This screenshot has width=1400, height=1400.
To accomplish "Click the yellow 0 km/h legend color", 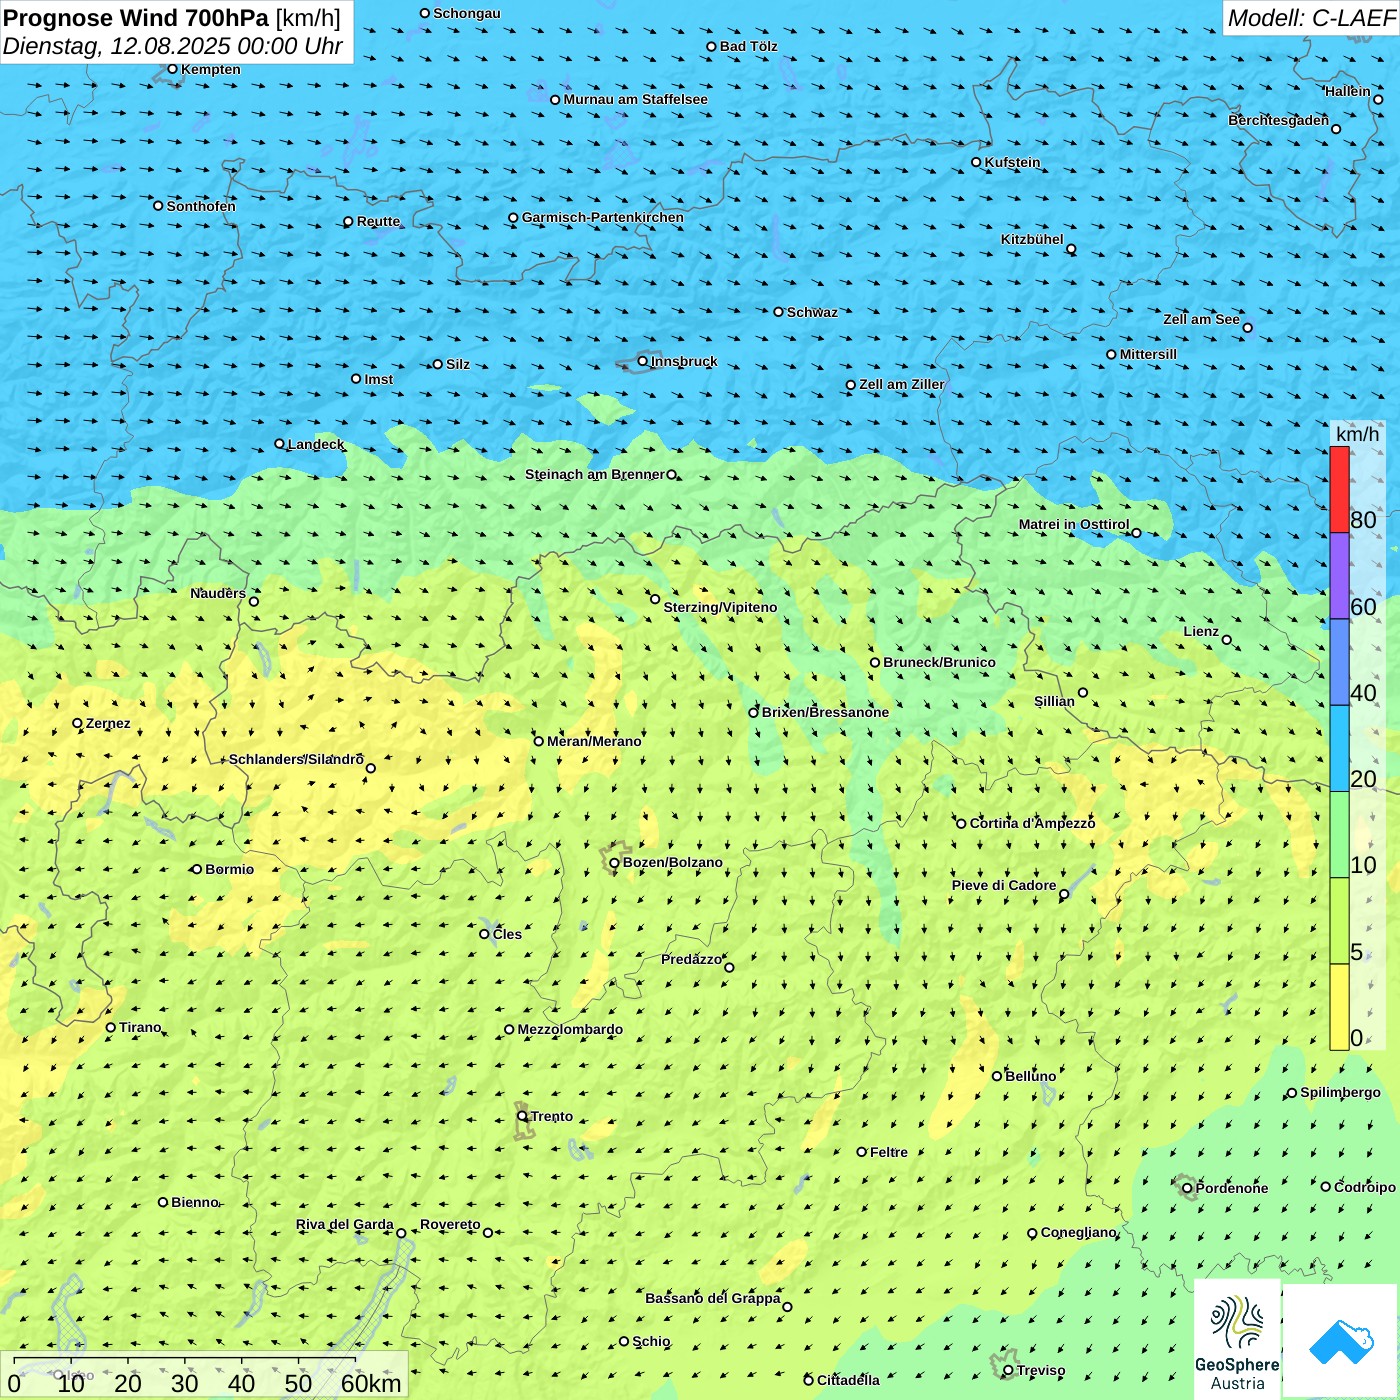I will click(x=1339, y=1007).
